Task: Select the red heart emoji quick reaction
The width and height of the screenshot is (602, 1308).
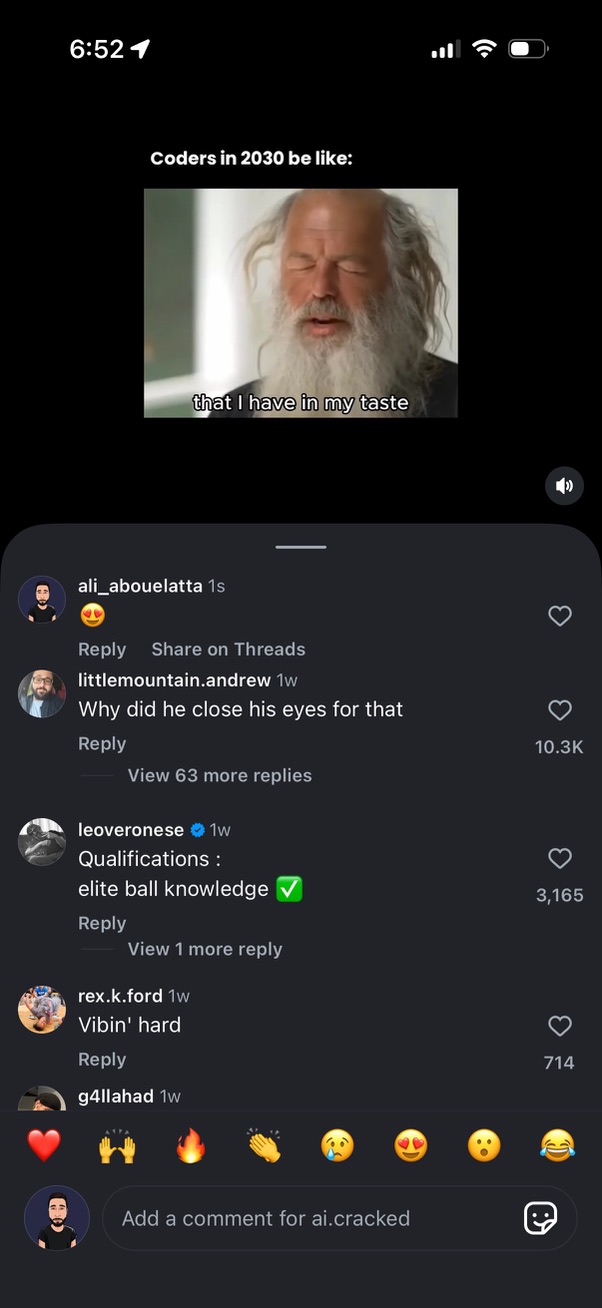Action: pos(43,1146)
